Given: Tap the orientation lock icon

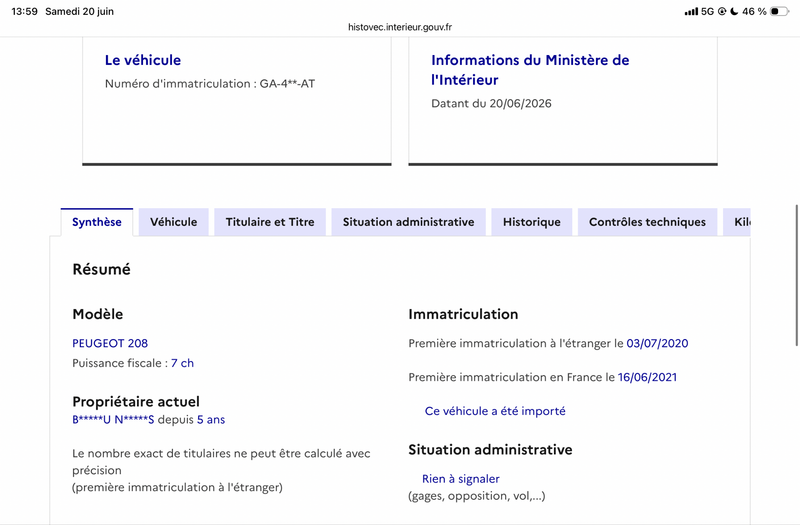Looking at the screenshot, I should (x=722, y=11).
